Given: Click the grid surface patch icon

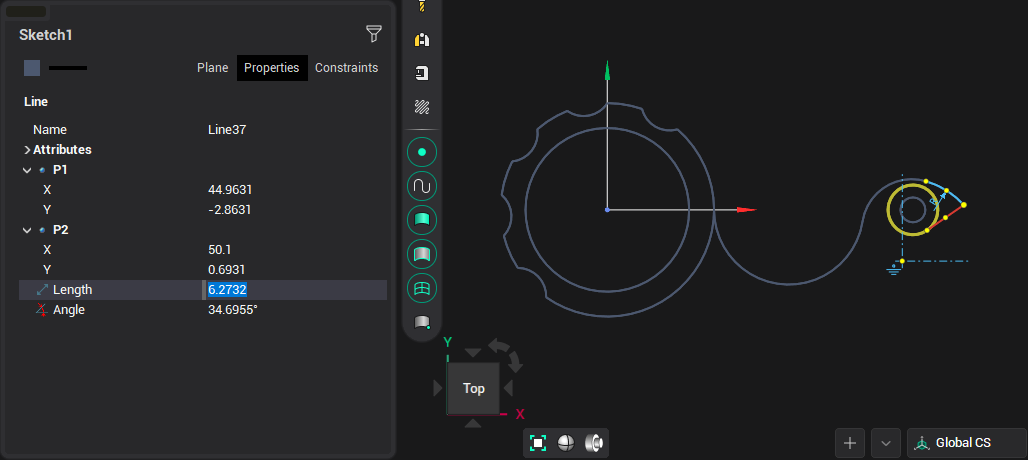Looking at the screenshot, I should click(422, 288).
